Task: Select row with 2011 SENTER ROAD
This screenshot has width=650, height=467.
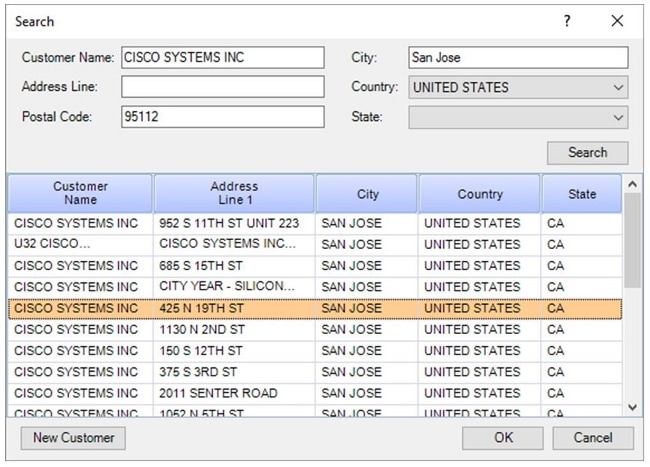Action: click(315, 393)
